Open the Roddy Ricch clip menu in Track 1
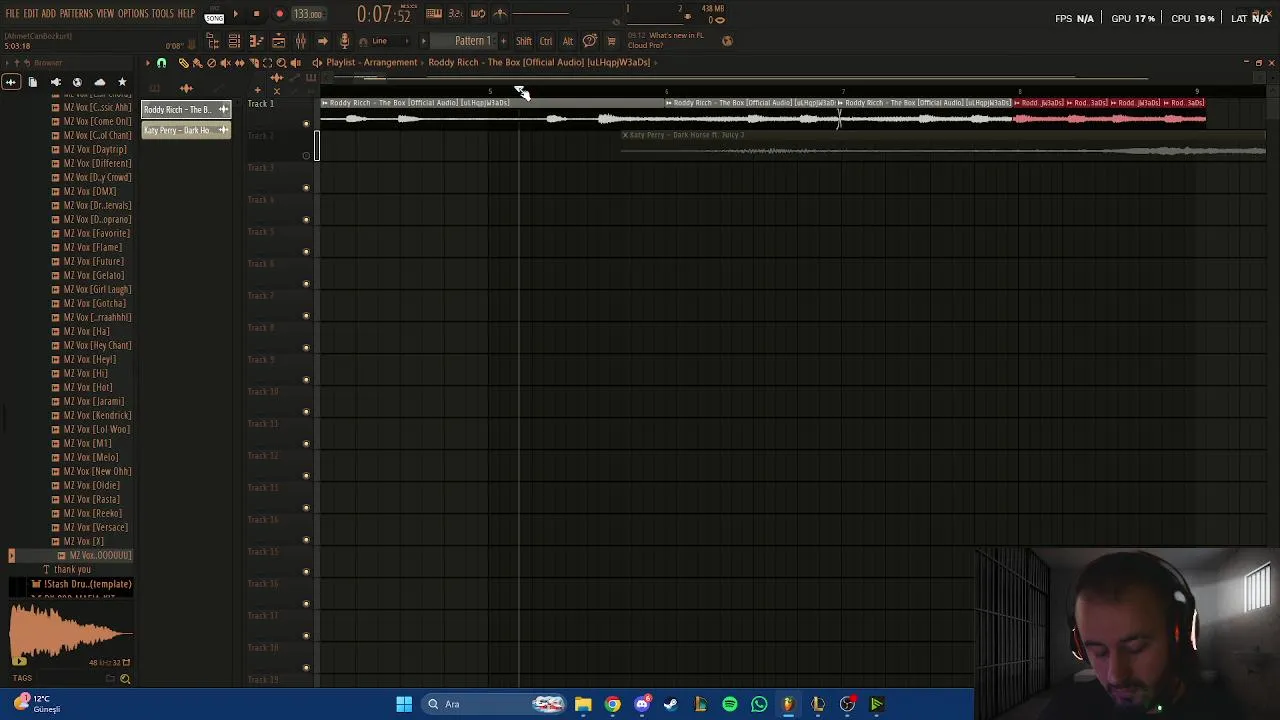The height and width of the screenshot is (720, 1280). (x=324, y=103)
